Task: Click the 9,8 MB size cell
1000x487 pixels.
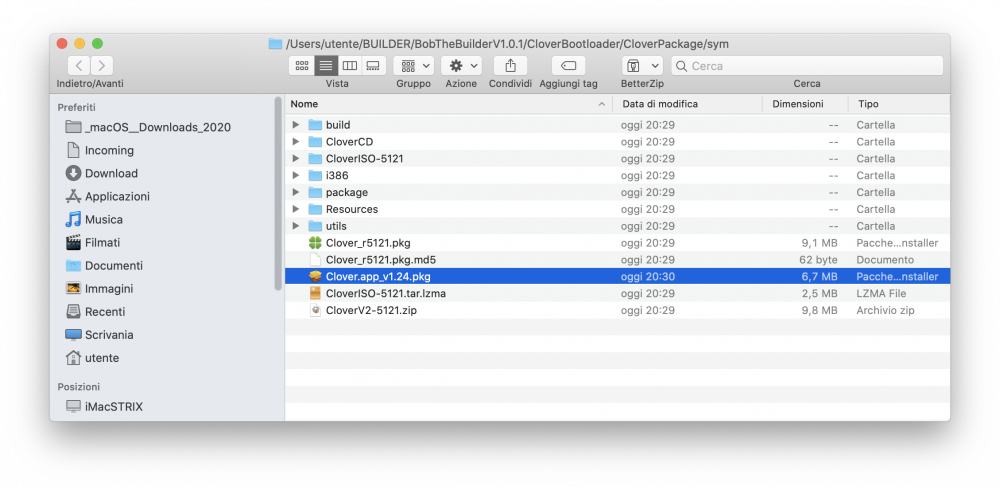Action: (x=820, y=310)
